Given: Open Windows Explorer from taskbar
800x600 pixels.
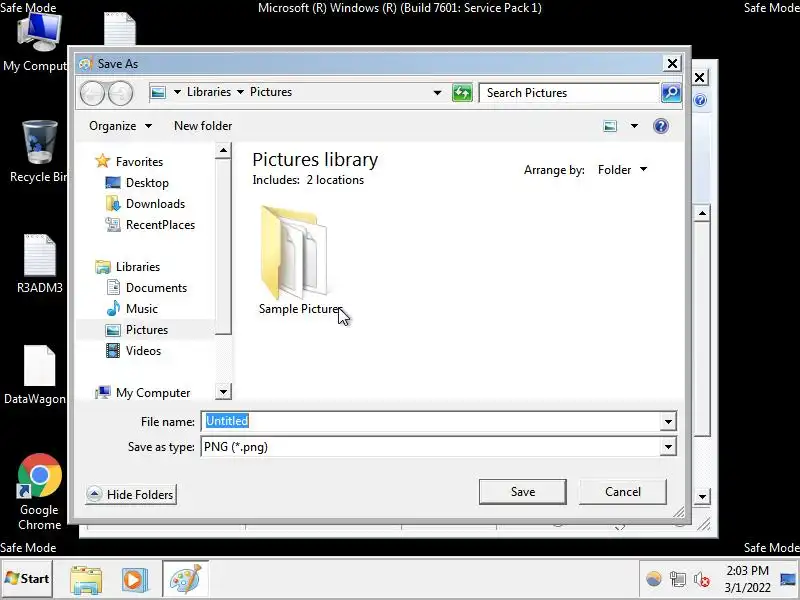Looking at the screenshot, I should tap(86, 580).
